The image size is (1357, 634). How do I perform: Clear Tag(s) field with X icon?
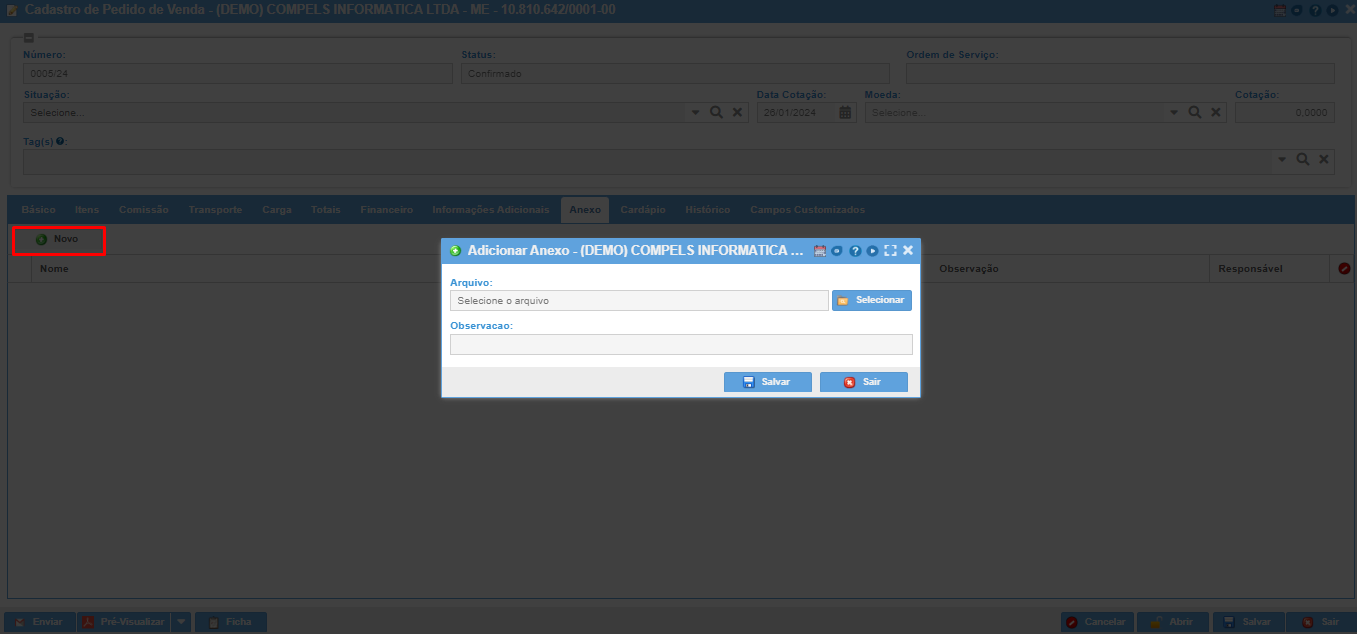point(1324,160)
